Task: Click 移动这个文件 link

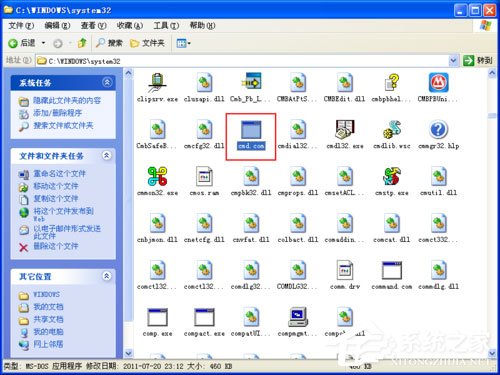Action: tap(56, 186)
